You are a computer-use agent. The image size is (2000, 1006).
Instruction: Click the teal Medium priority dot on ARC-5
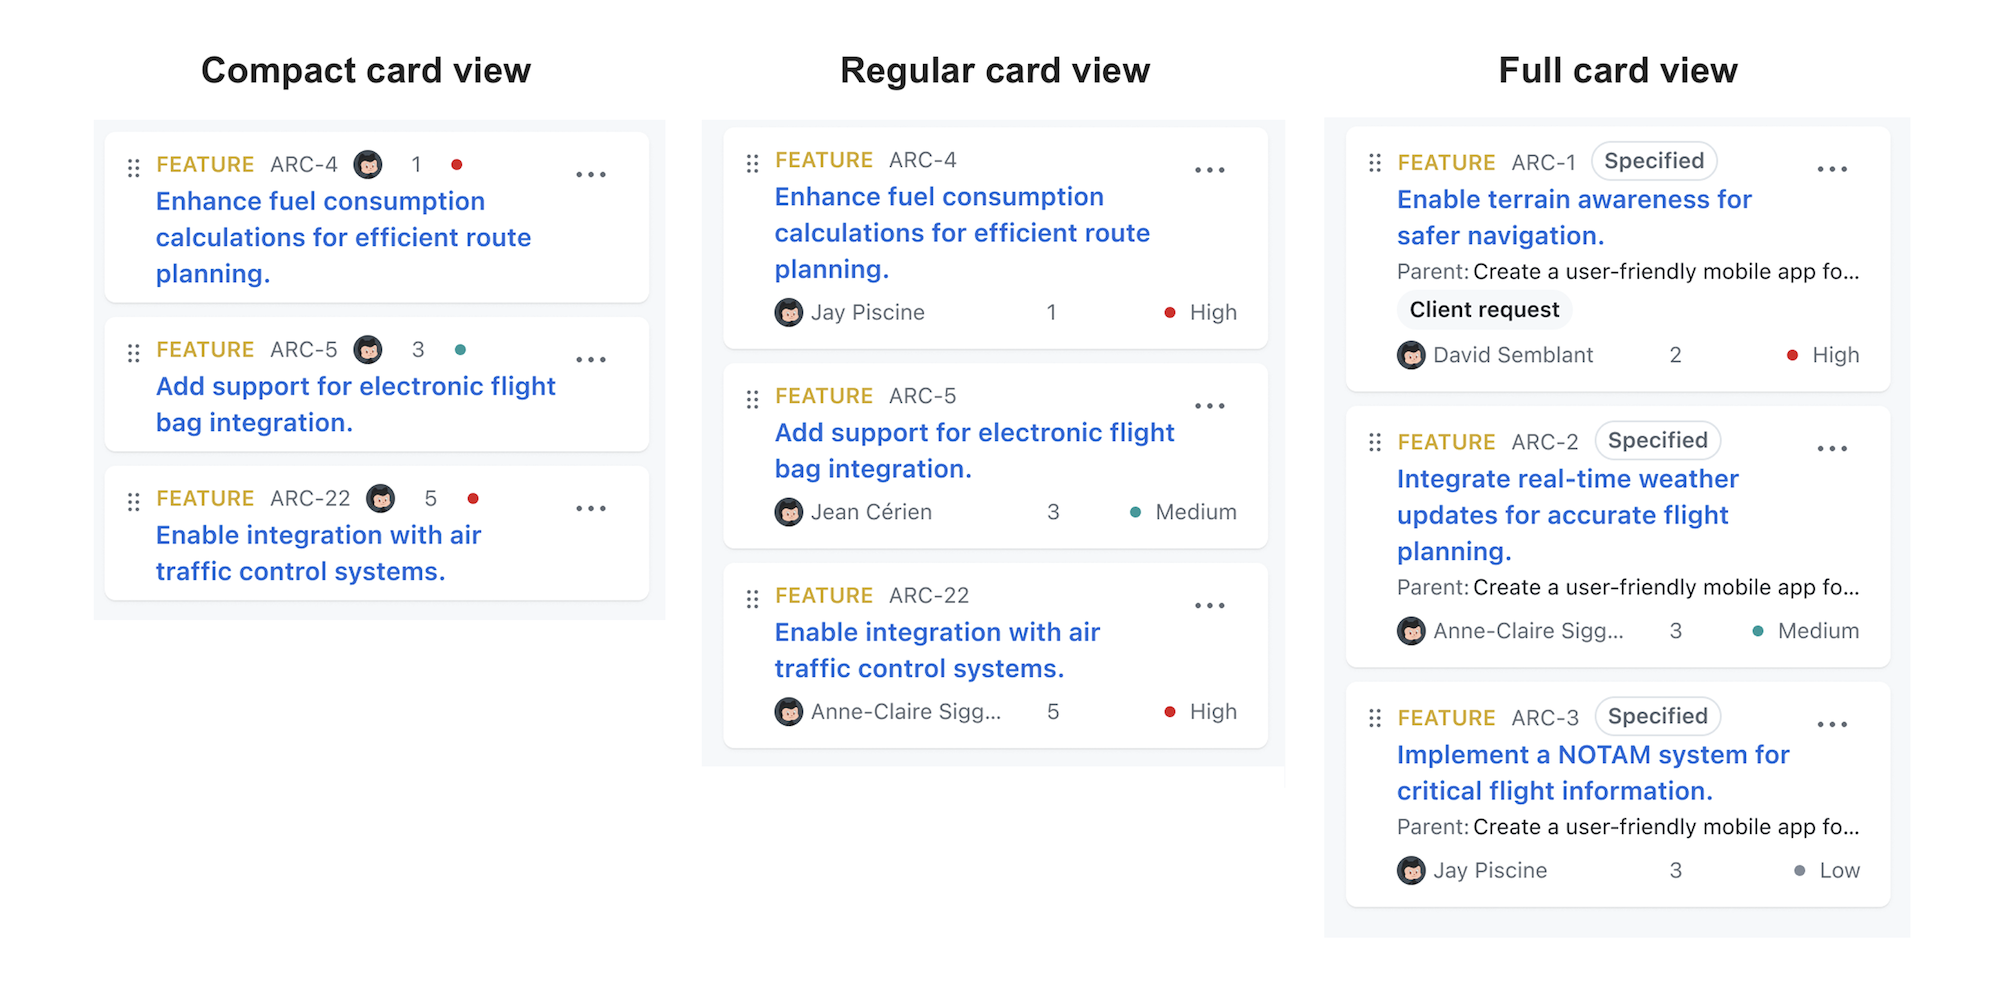pos(1136,511)
